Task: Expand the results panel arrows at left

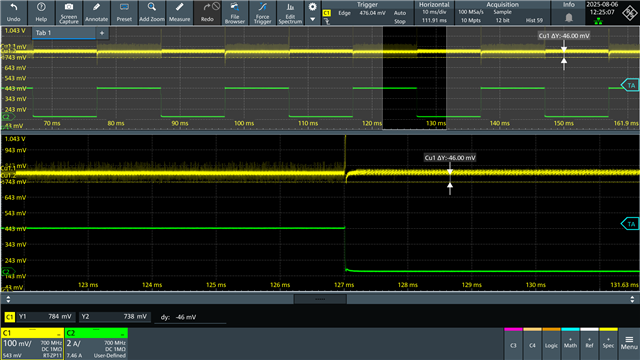Action: [x=8, y=299]
